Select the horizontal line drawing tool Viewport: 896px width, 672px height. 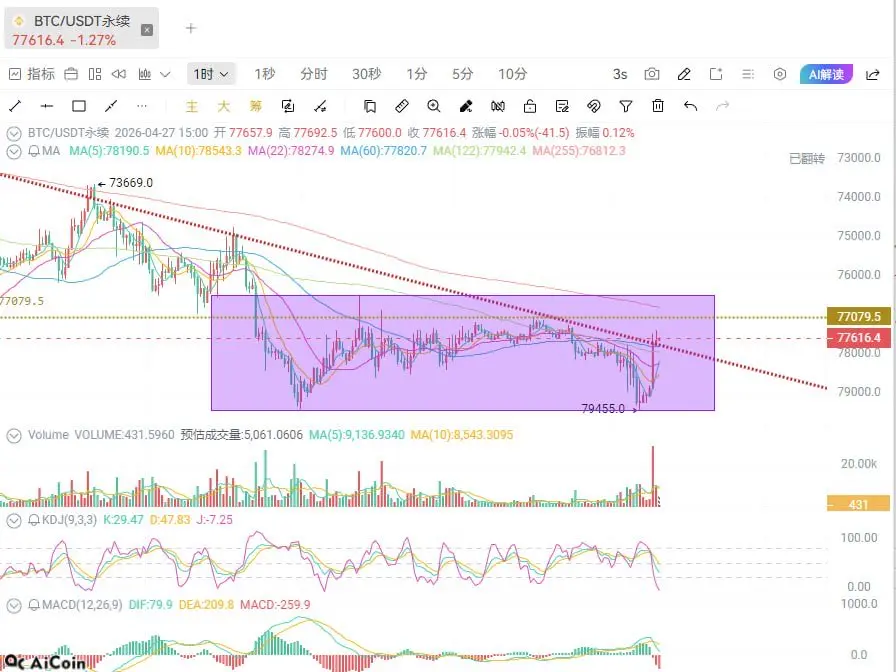tap(47, 106)
